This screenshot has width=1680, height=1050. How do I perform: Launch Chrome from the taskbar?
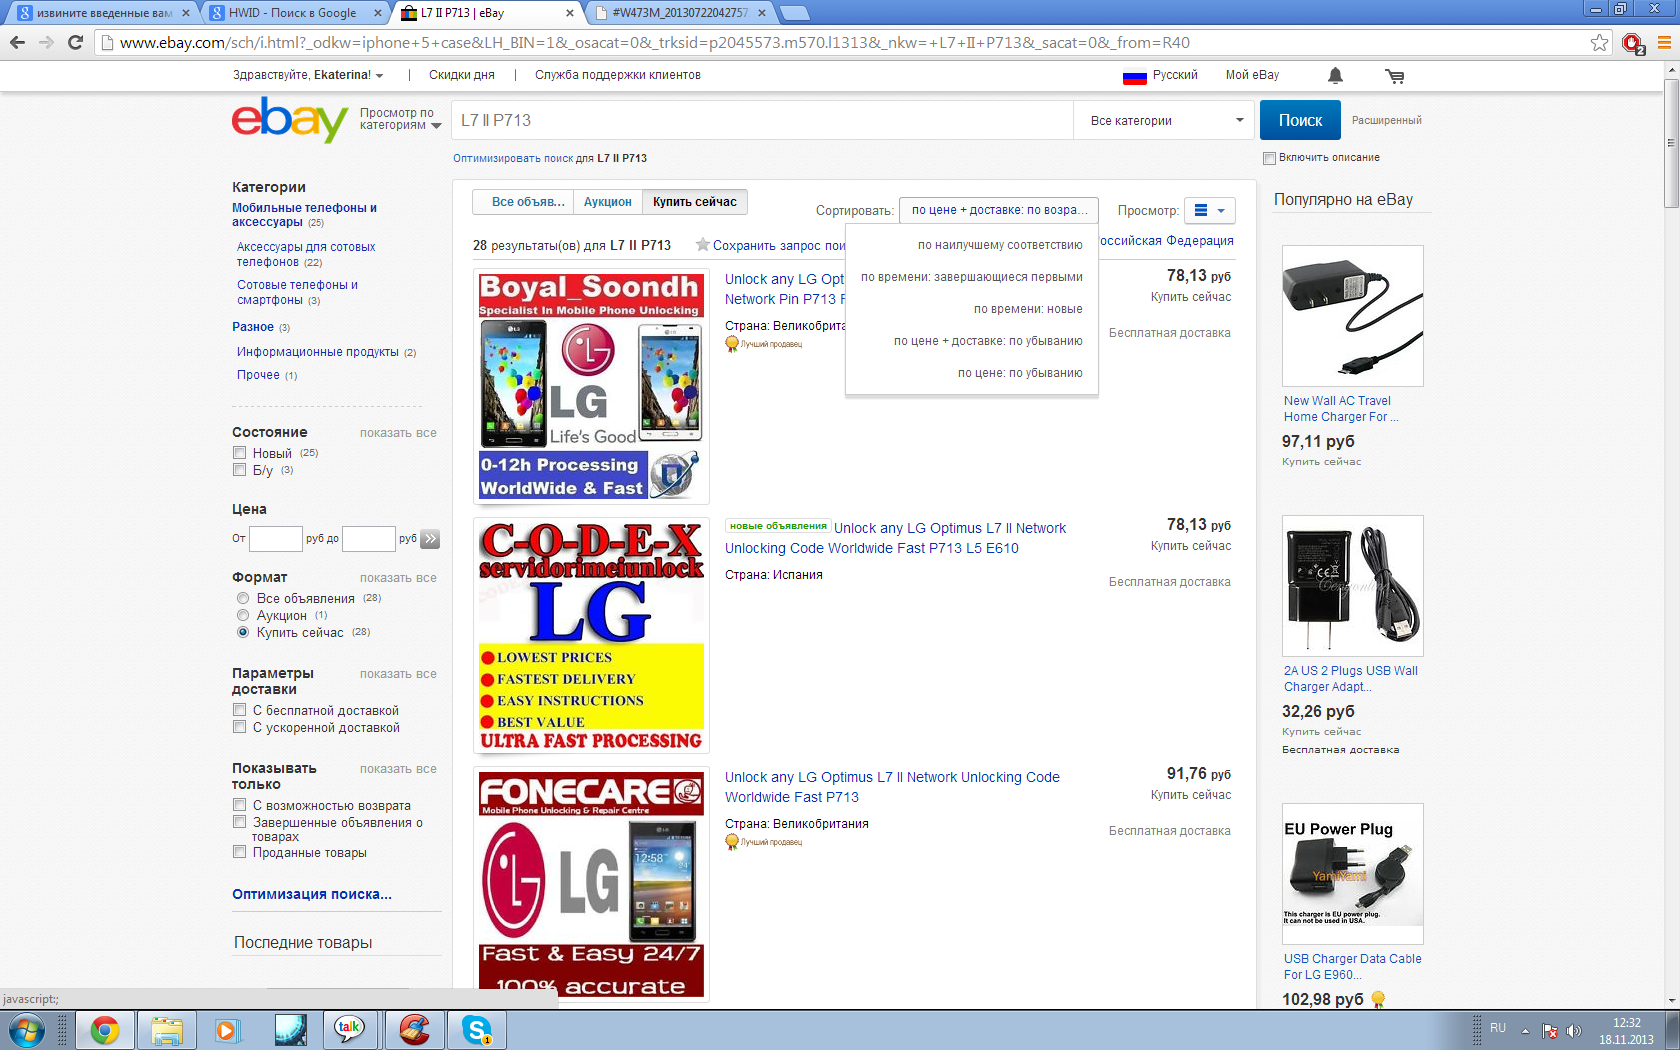(104, 1029)
